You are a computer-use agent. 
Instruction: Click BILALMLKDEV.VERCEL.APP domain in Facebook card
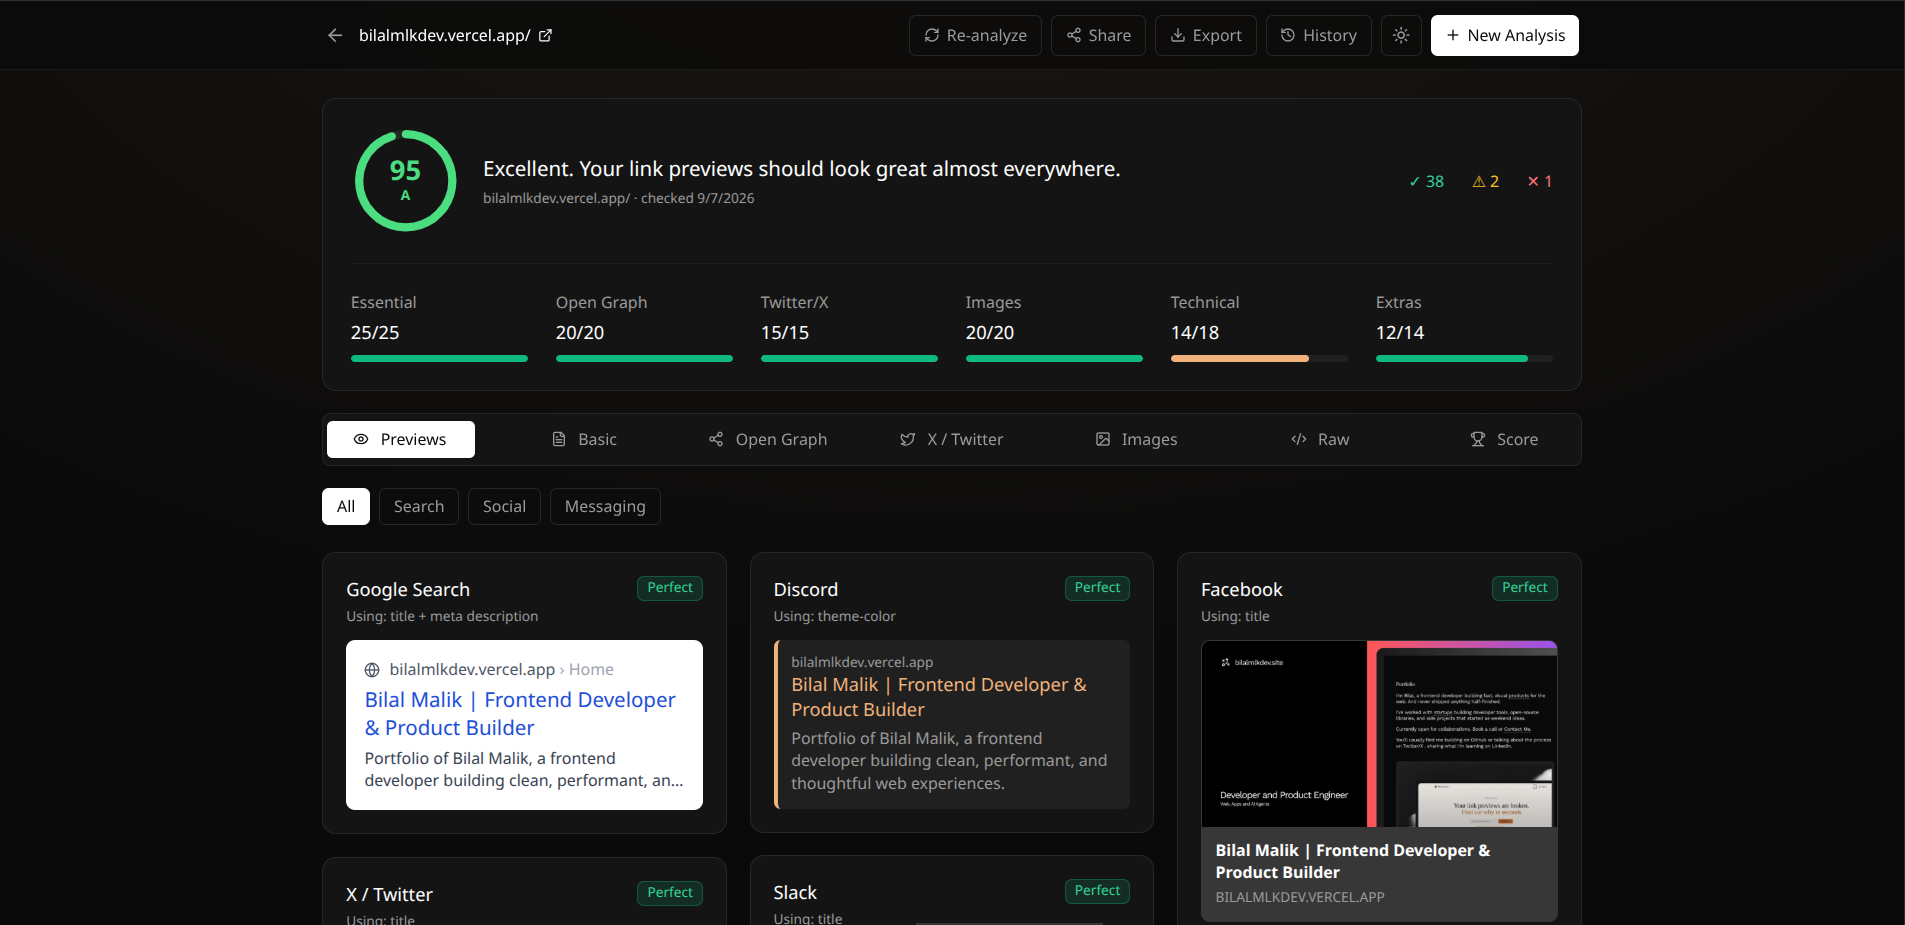(x=1300, y=898)
